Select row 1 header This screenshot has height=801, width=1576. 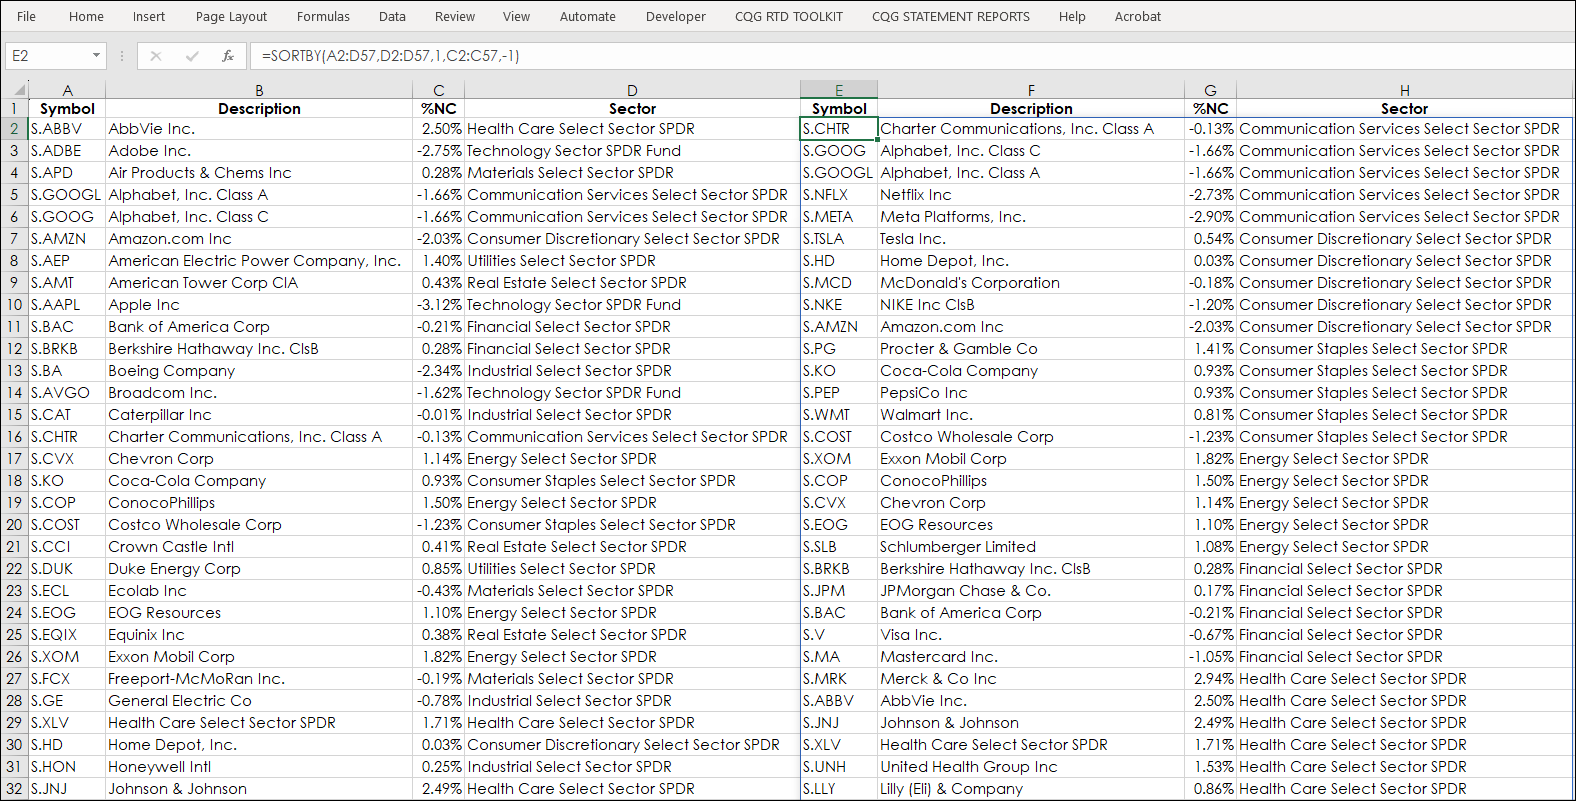click(x=14, y=108)
